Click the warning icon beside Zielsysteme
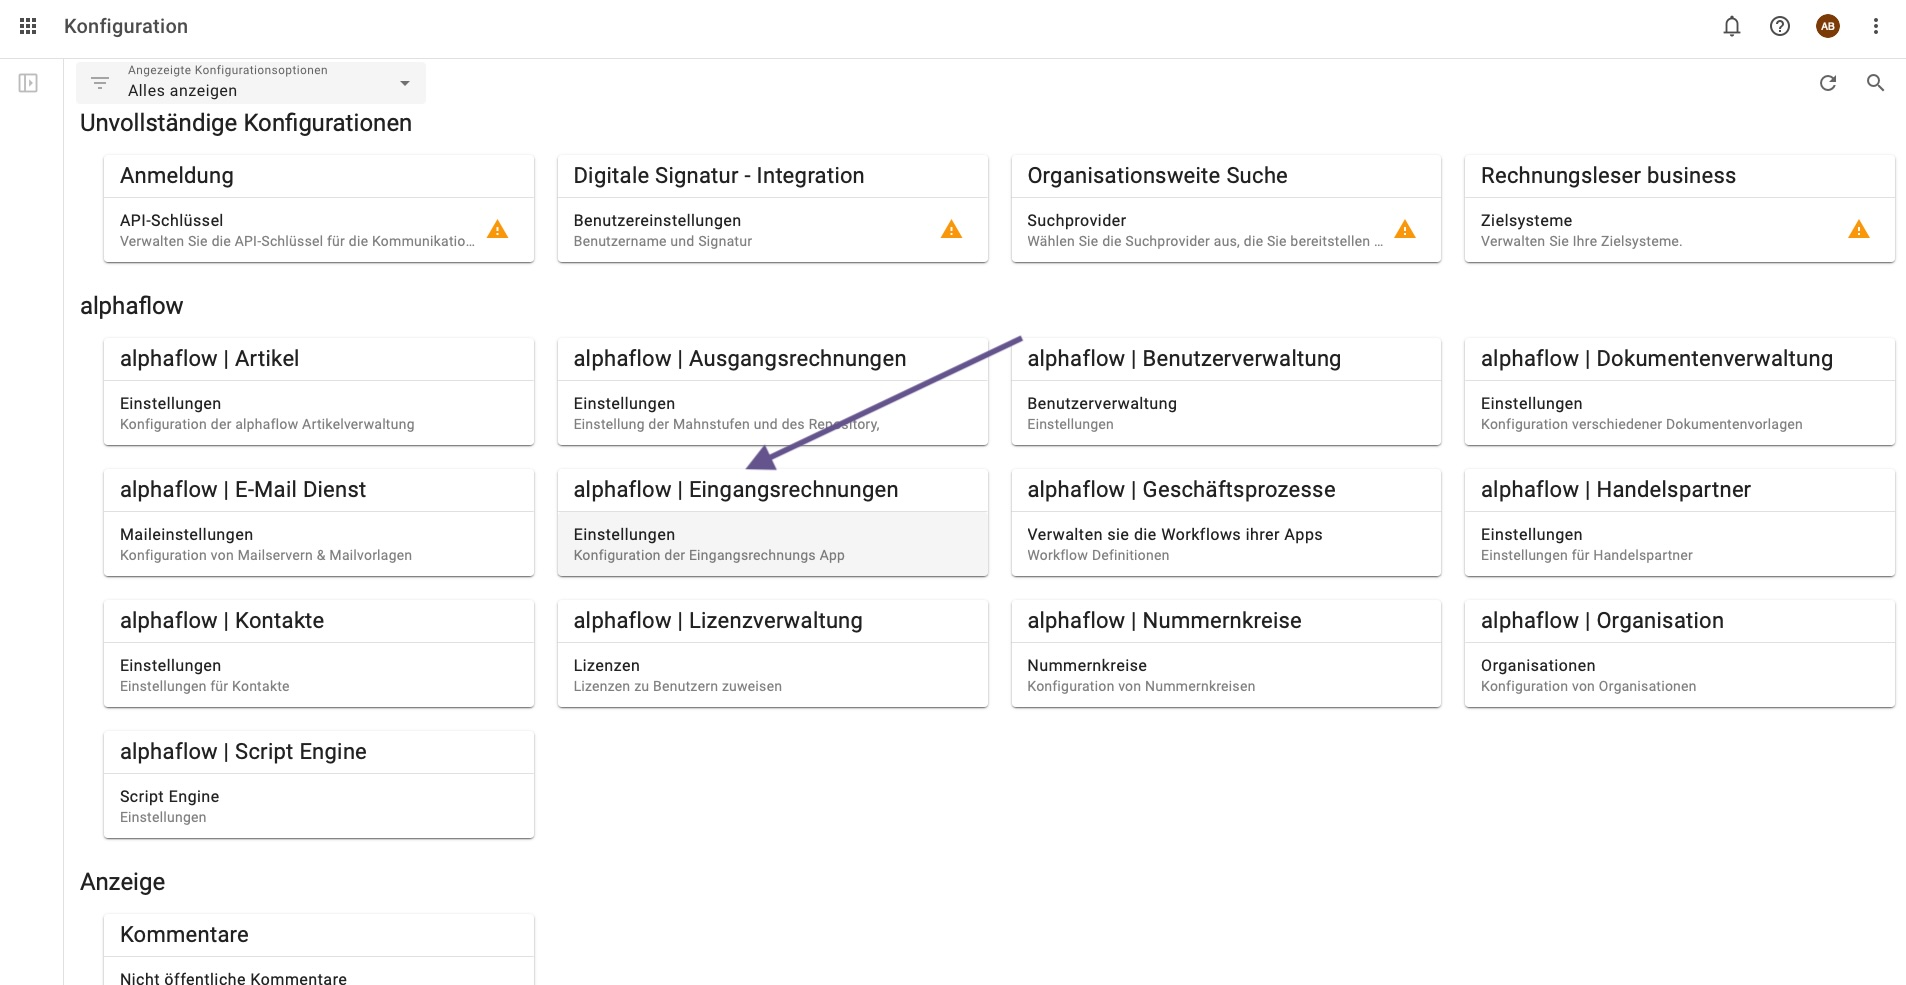The image size is (1906, 985). [x=1858, y=230]
